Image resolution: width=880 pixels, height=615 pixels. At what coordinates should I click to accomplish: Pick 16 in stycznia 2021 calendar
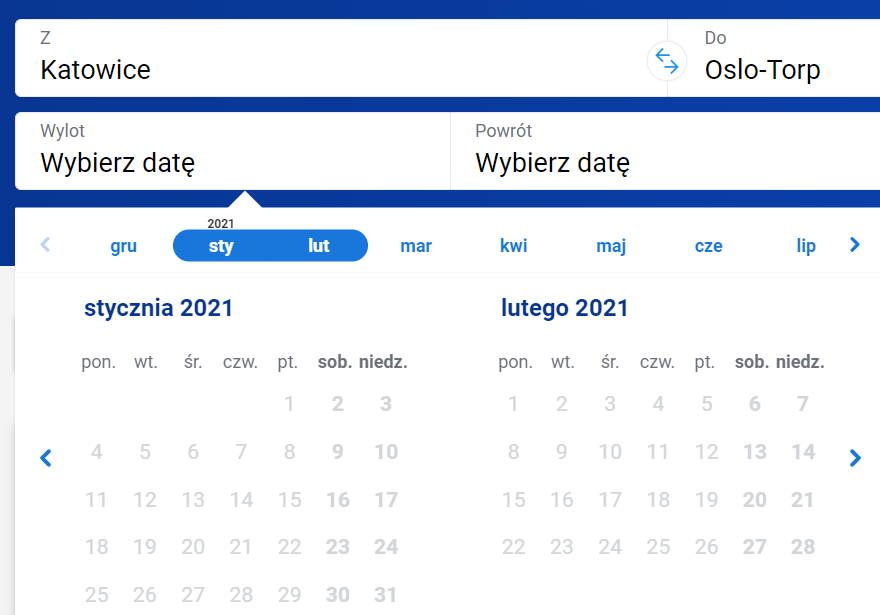pyautogui.click(x=338, y=500)
